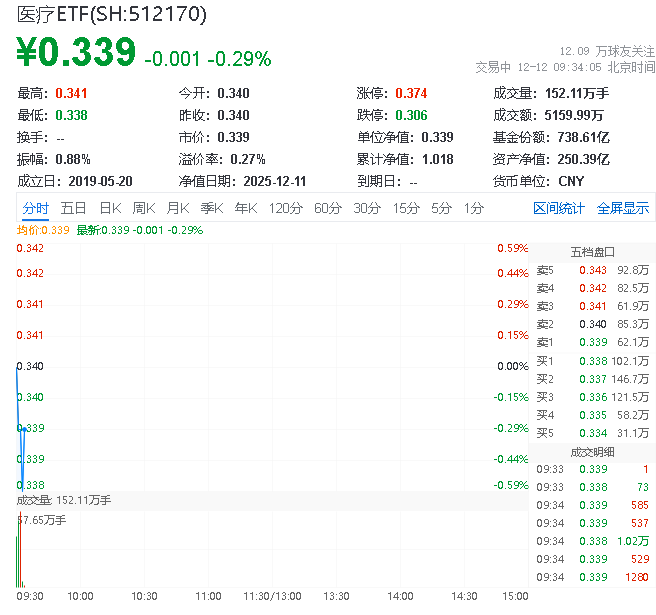Select the 1分 interval tab

pos(473,208)
